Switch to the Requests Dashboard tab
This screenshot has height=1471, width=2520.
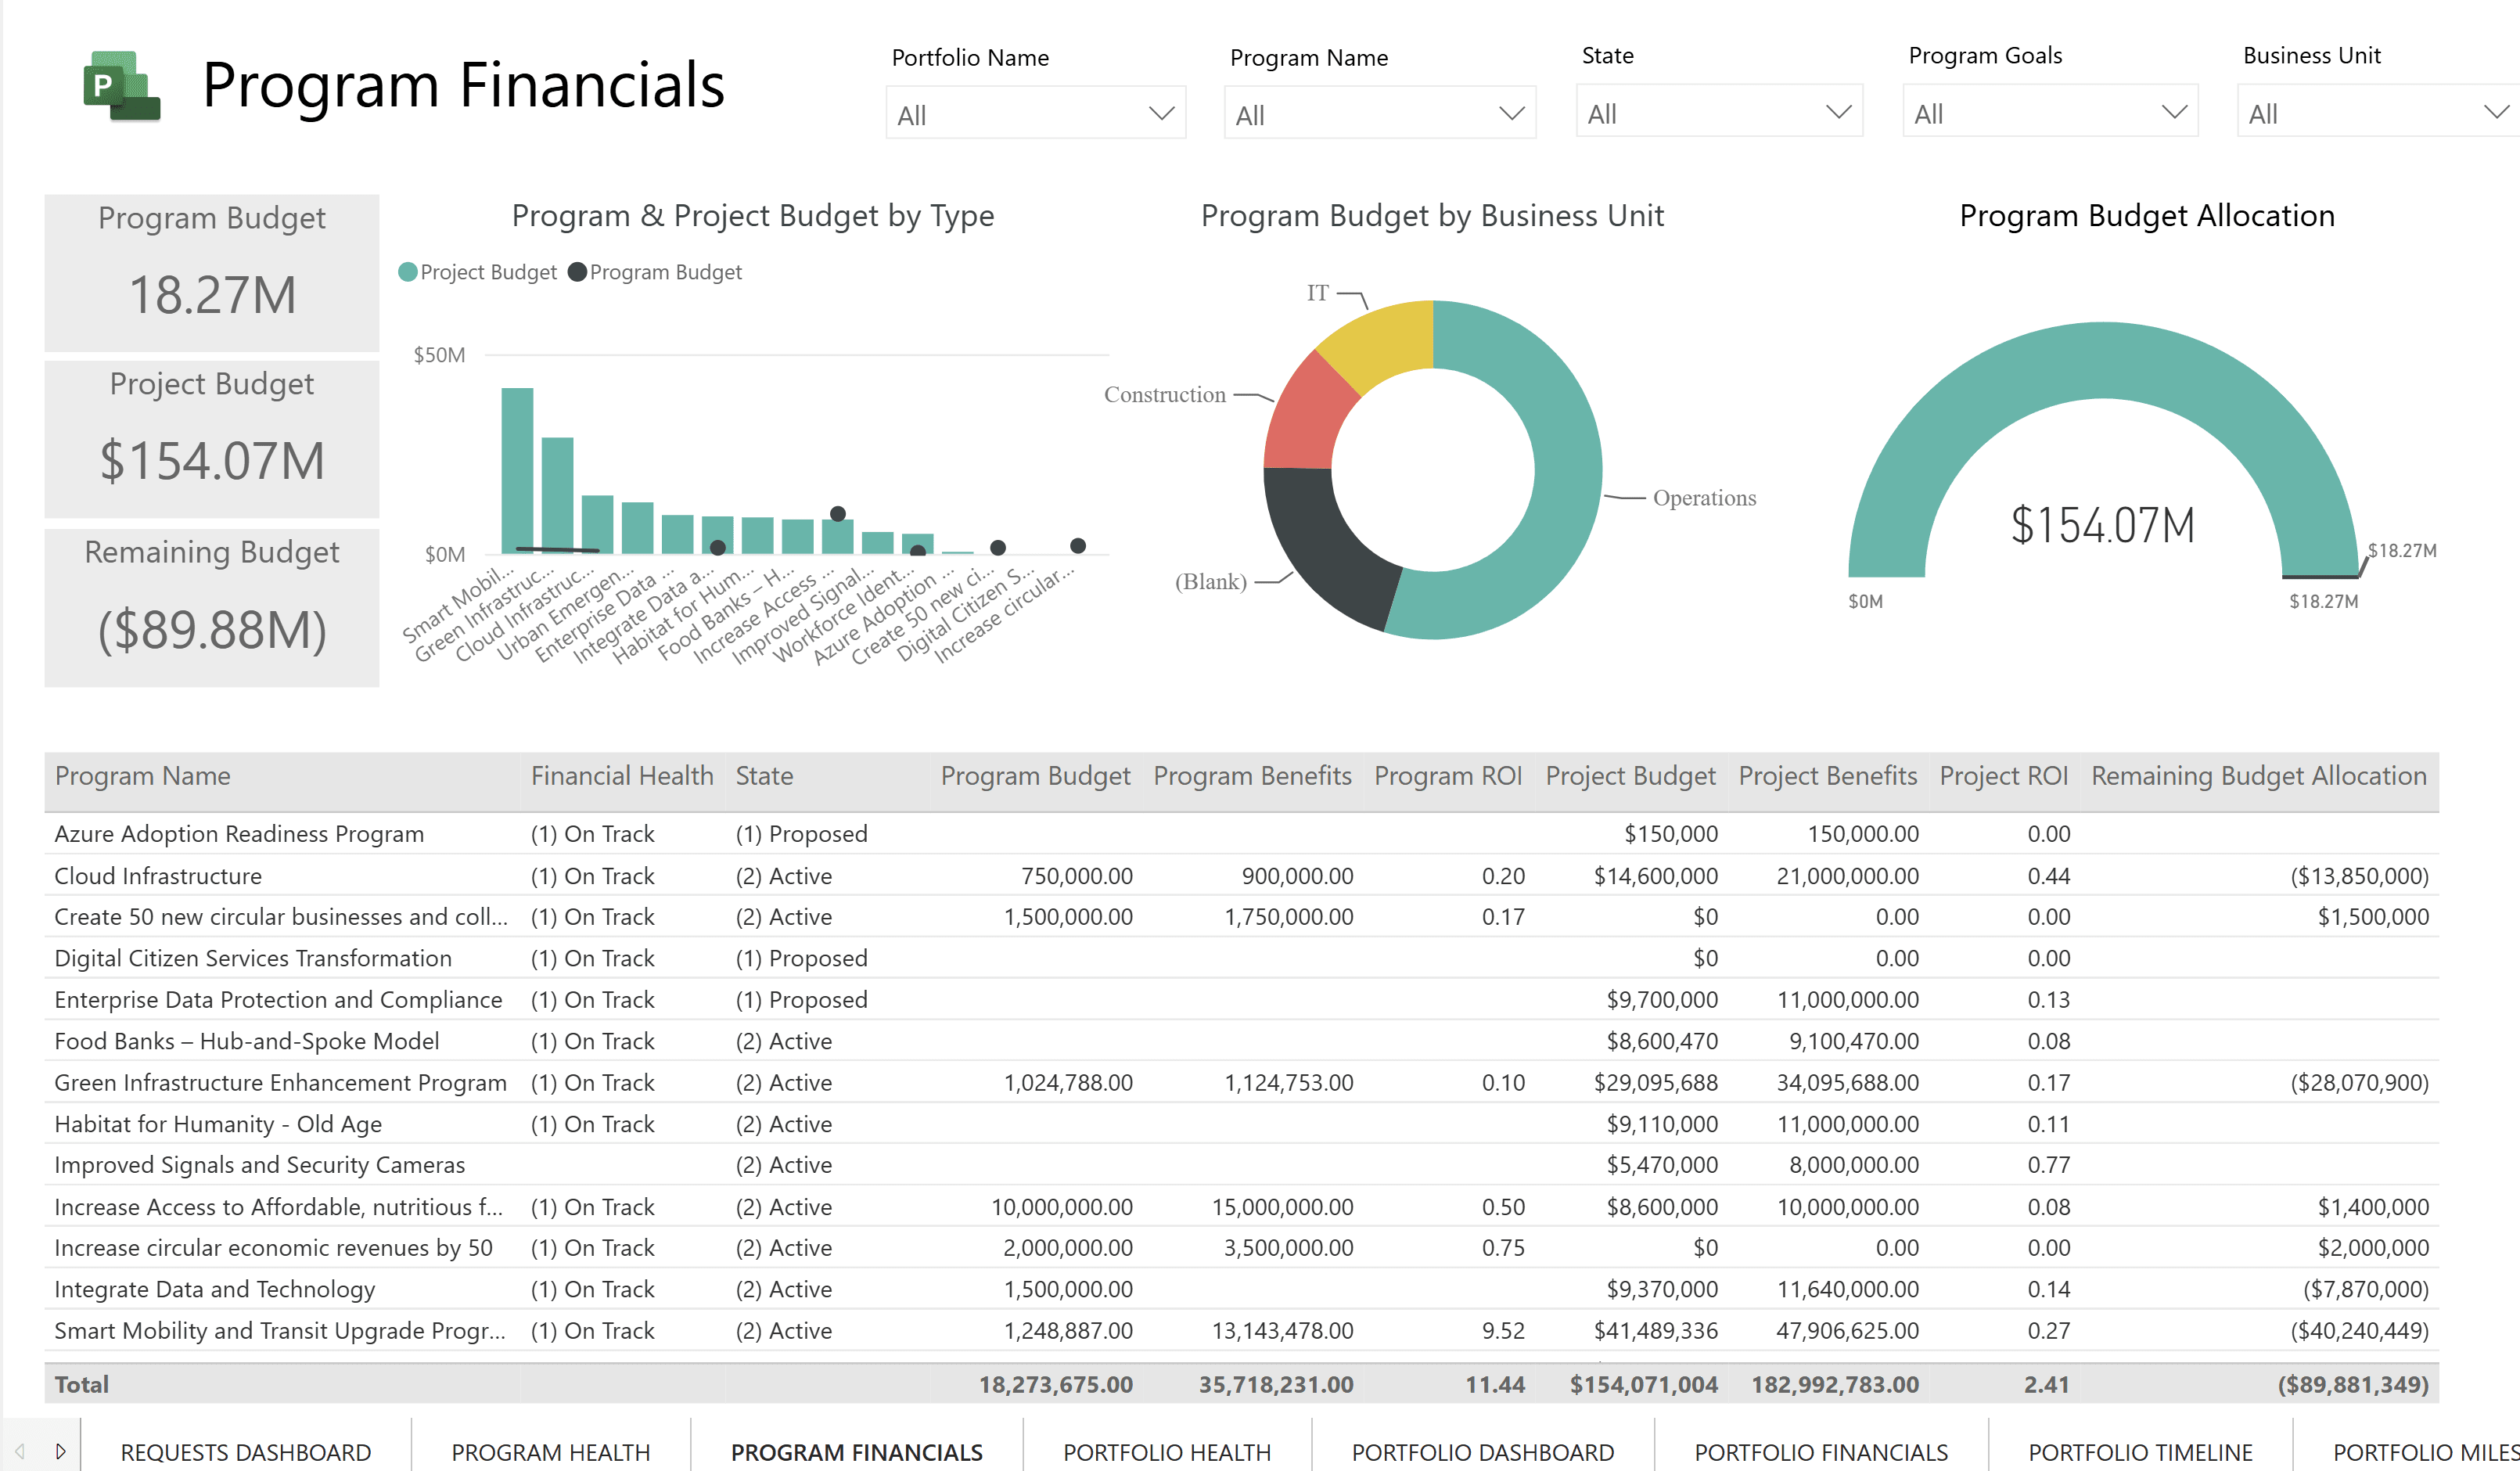click(246, 1452)
